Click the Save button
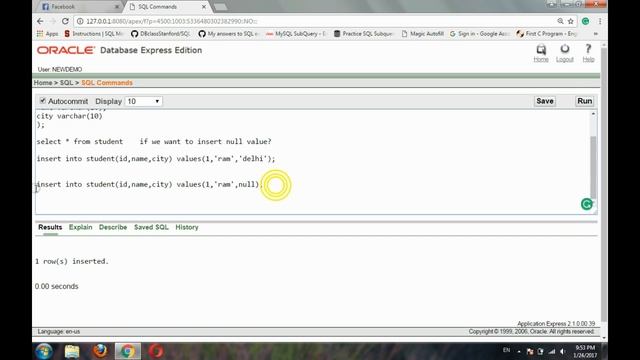Image resolution: width=640 pixels, height=360 pixels. (x=544, y=101)
